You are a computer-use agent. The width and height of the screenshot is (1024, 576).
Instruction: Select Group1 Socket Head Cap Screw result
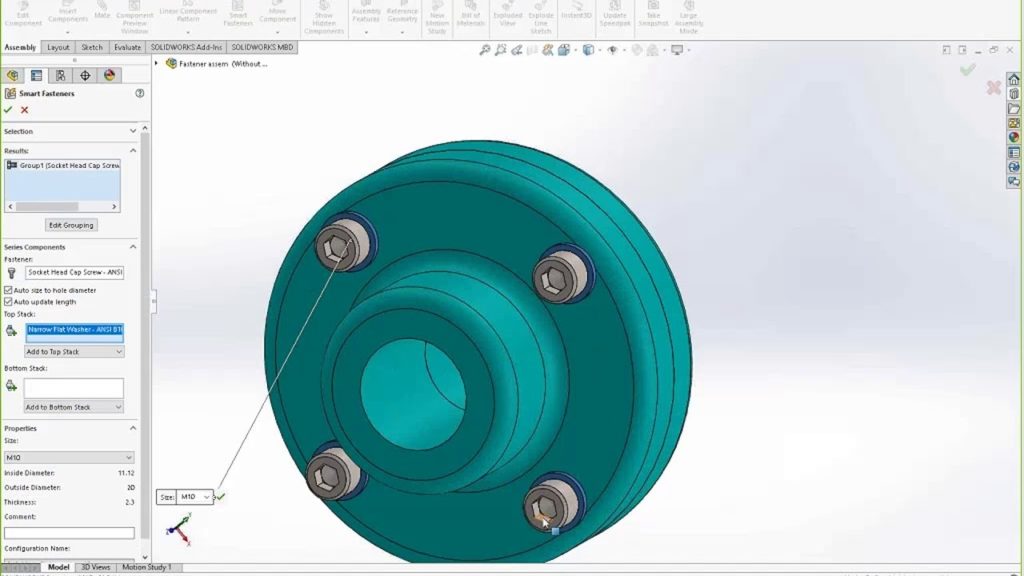click(63, 166)
